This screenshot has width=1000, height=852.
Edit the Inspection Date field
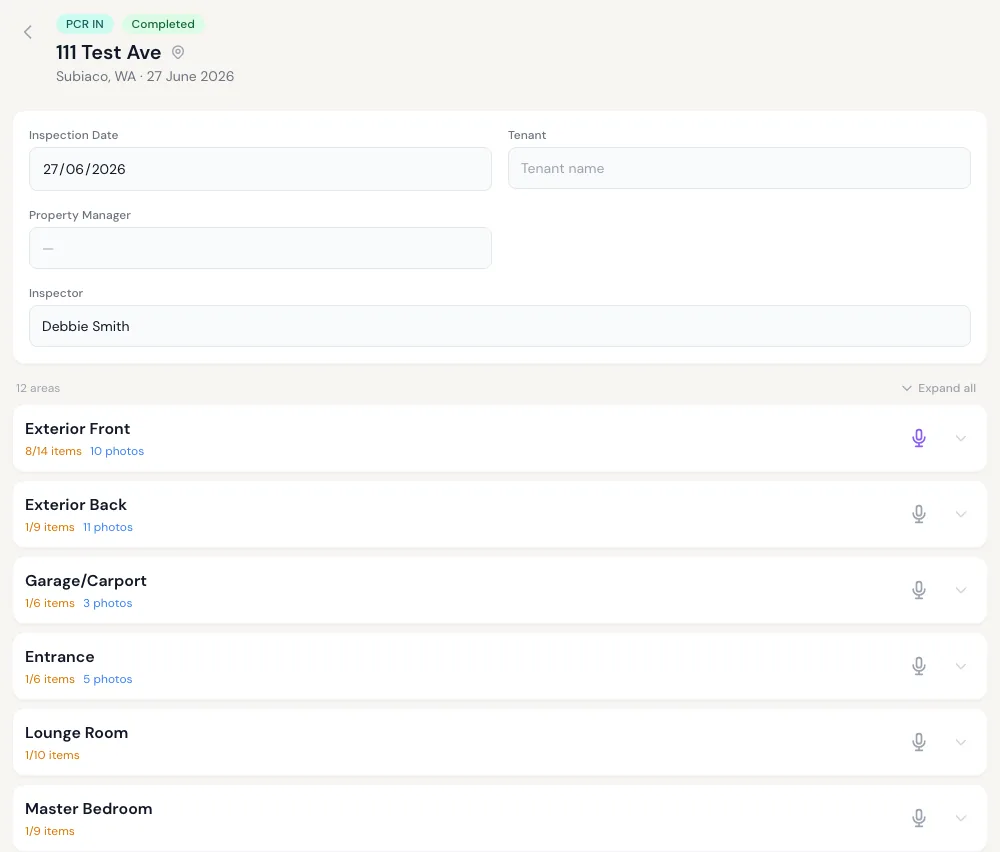tap(260, 169)
